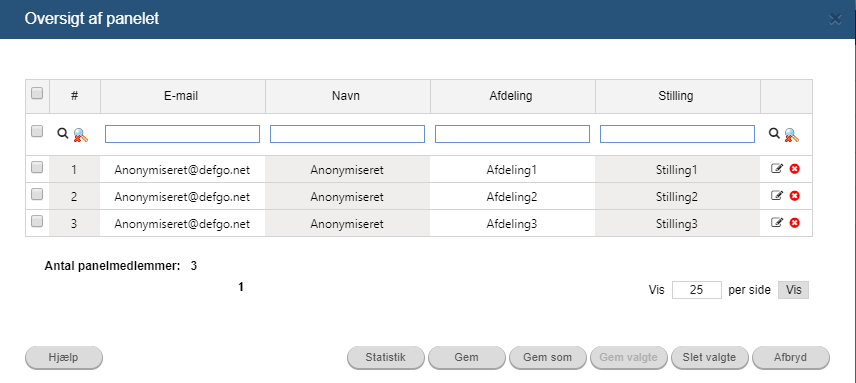Edit the Afdeling2 member entry
This screenshot has width=856, height=383.
click(777, 196)
